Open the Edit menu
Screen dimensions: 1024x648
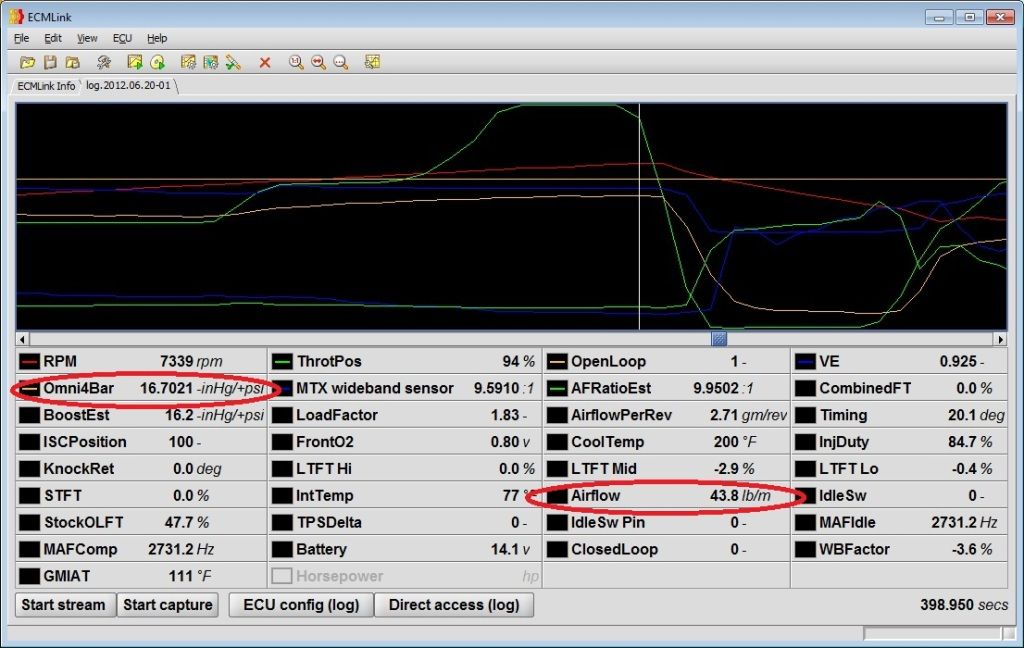[x=53, y=38]
